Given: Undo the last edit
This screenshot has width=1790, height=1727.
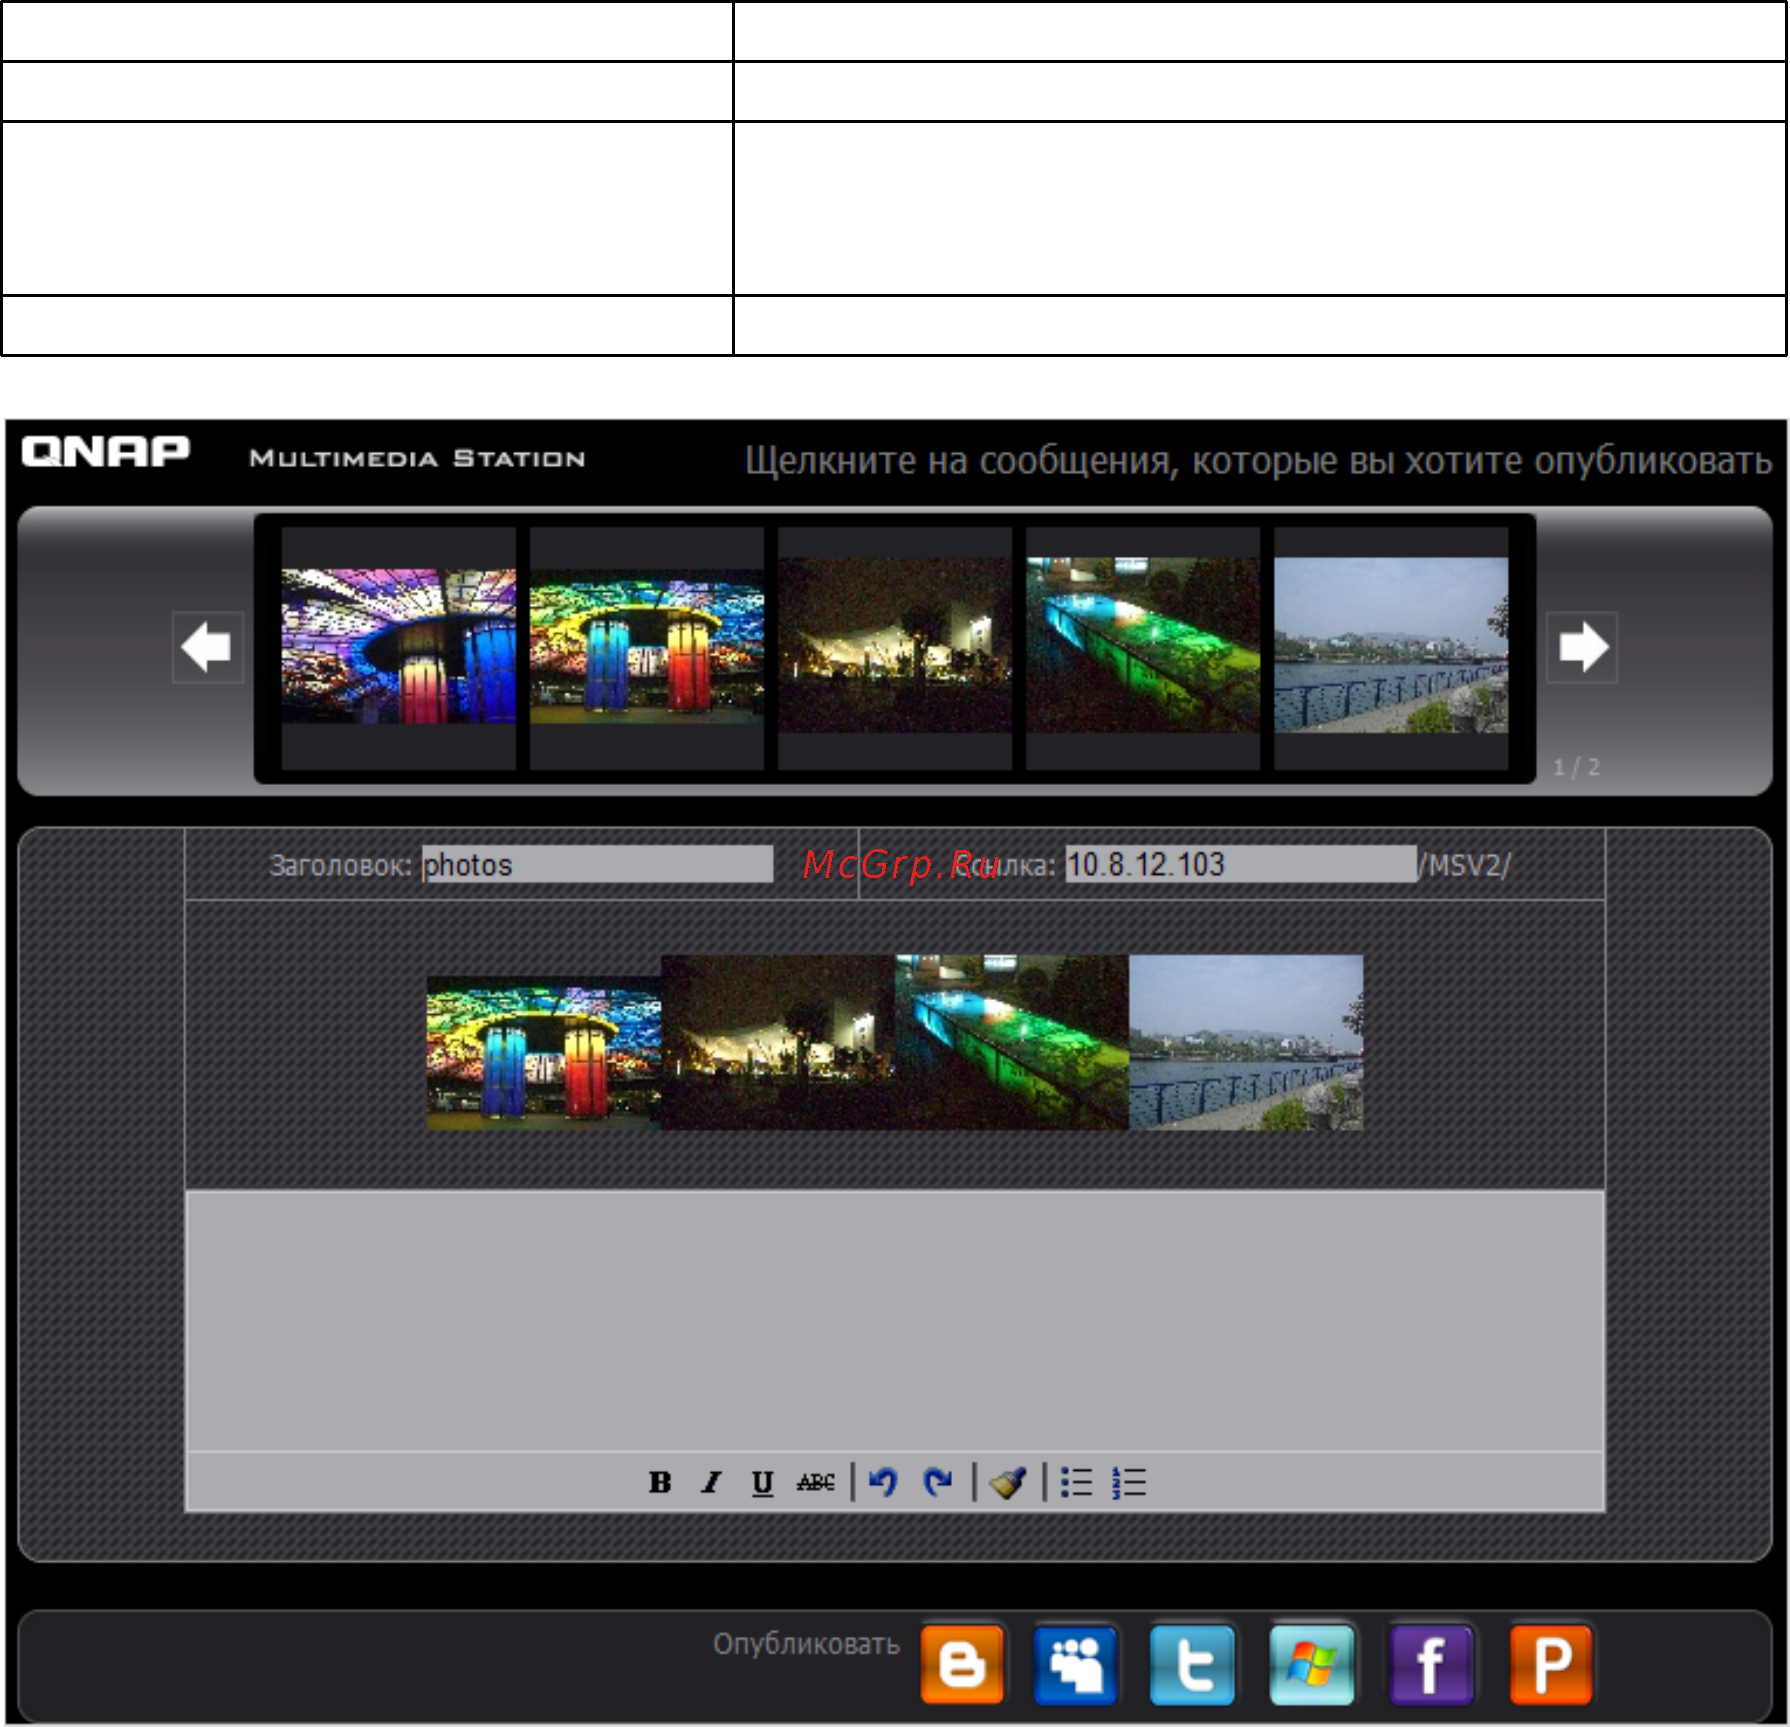Looking at the screenshot, I should tap(883, 1481).
